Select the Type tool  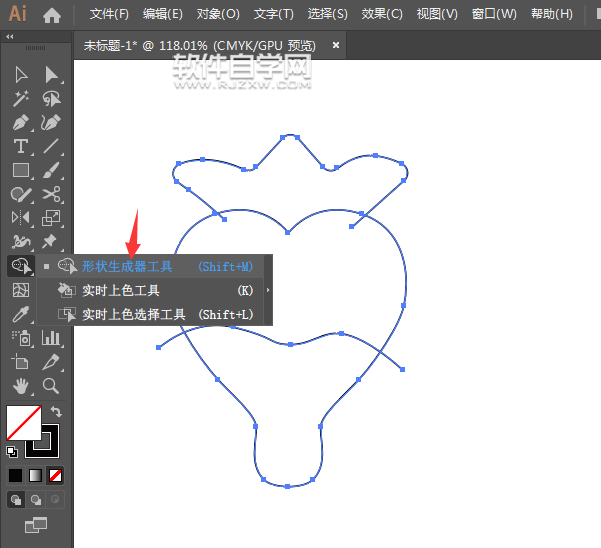pyautogui.click(x=21, y=146)
